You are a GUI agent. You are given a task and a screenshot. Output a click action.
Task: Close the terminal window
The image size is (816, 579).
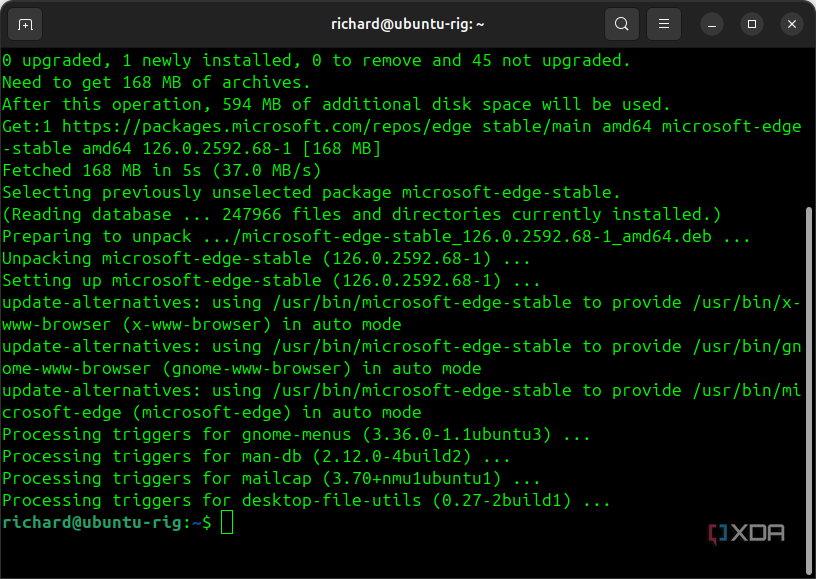click(791, 23)
